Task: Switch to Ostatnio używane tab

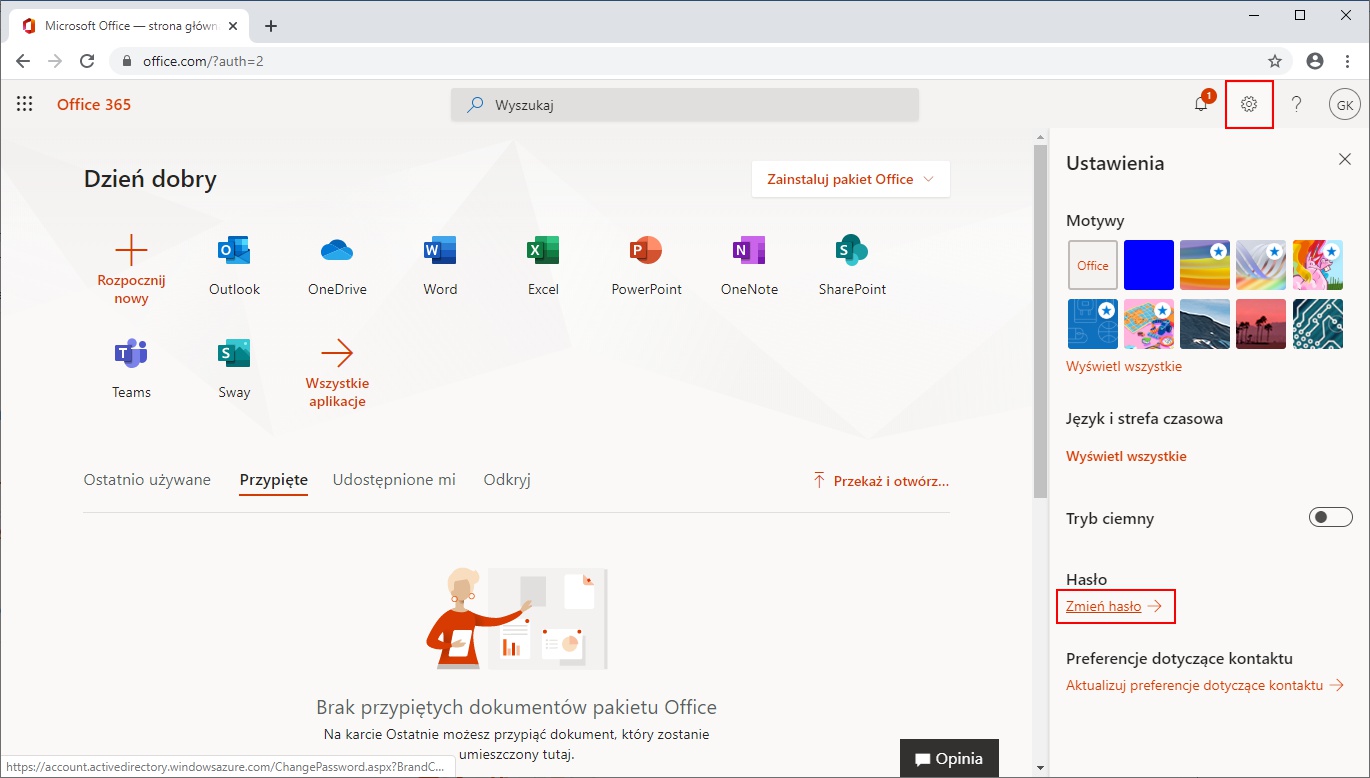Action: (147, 480)
